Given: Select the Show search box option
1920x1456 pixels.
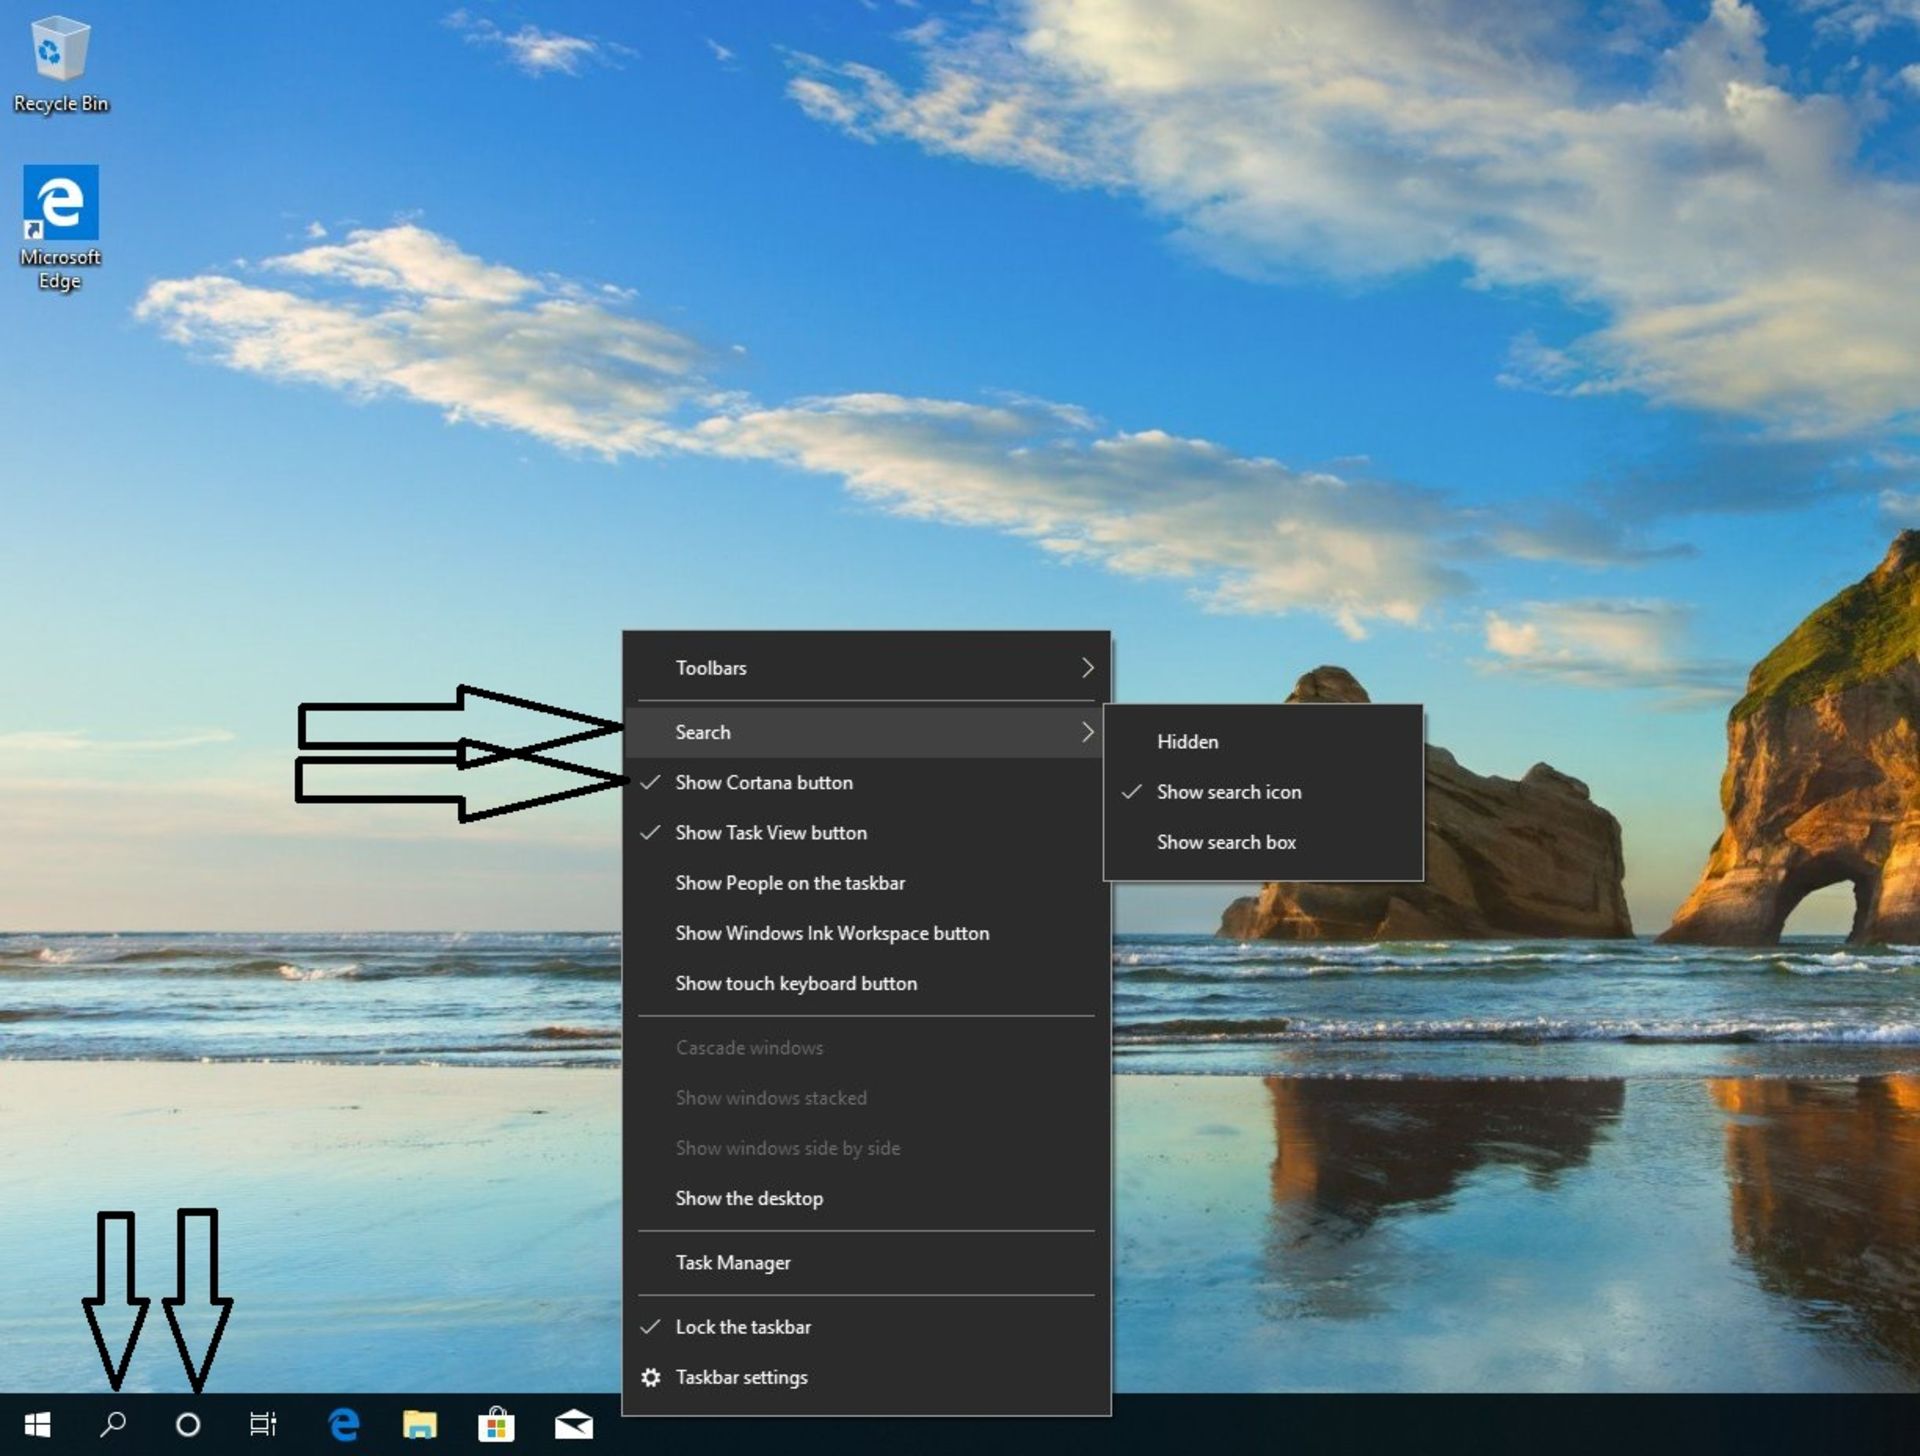Looking at the screenshot, I should click(1225, 842).
